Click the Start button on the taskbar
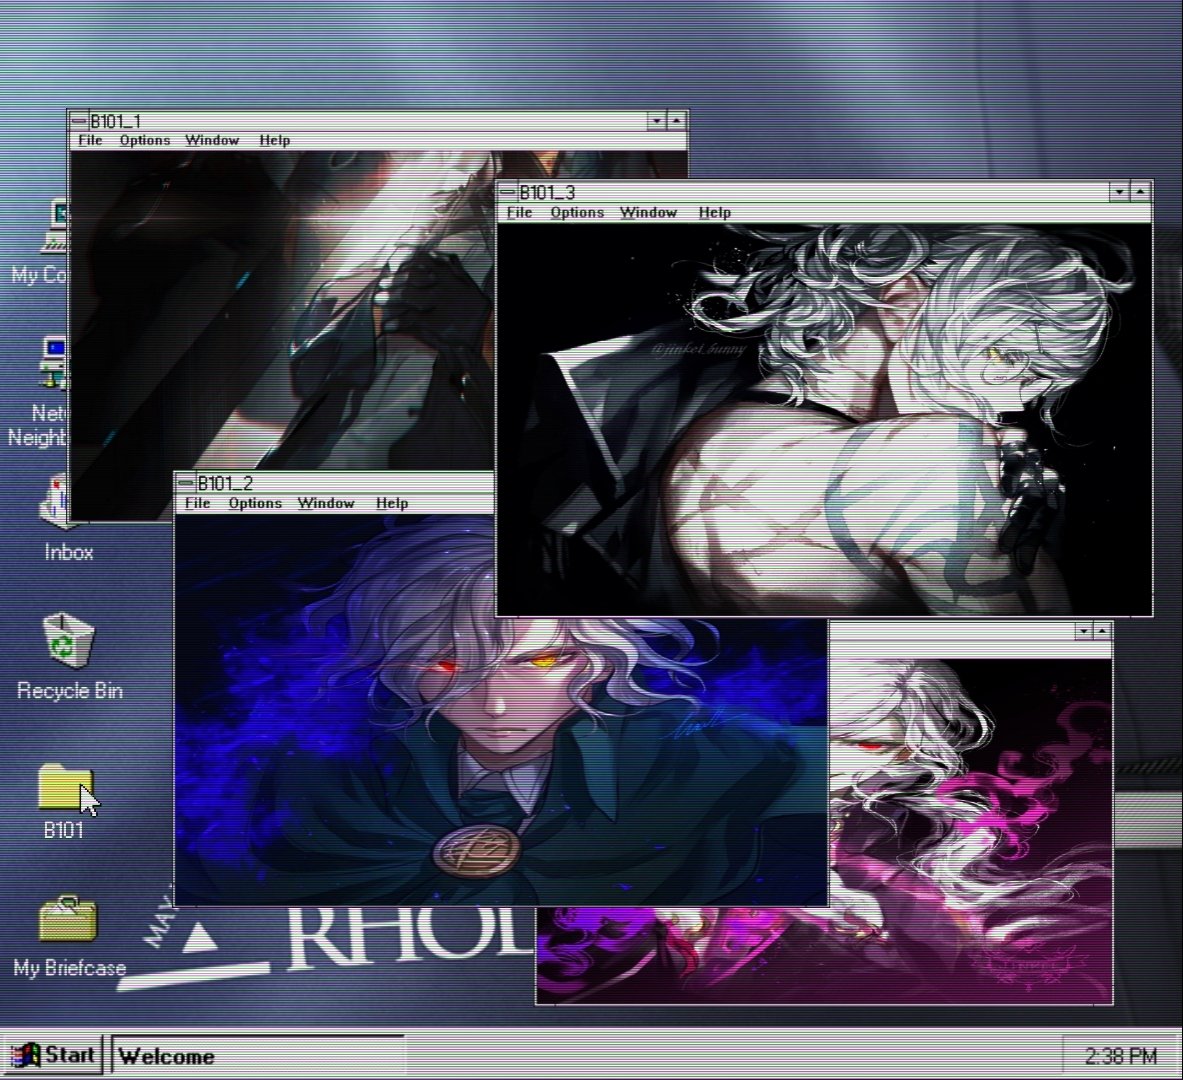The height and width of the screenshot is (1080, 1183). click(53, 1054)
